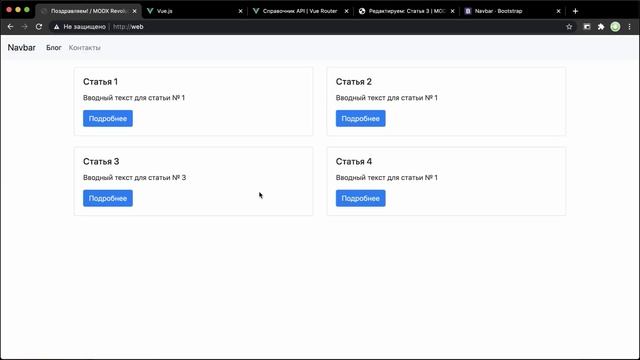
Task: Close the 'Редактируем: Статья 3' tab
Action: (x=452, y=11)
